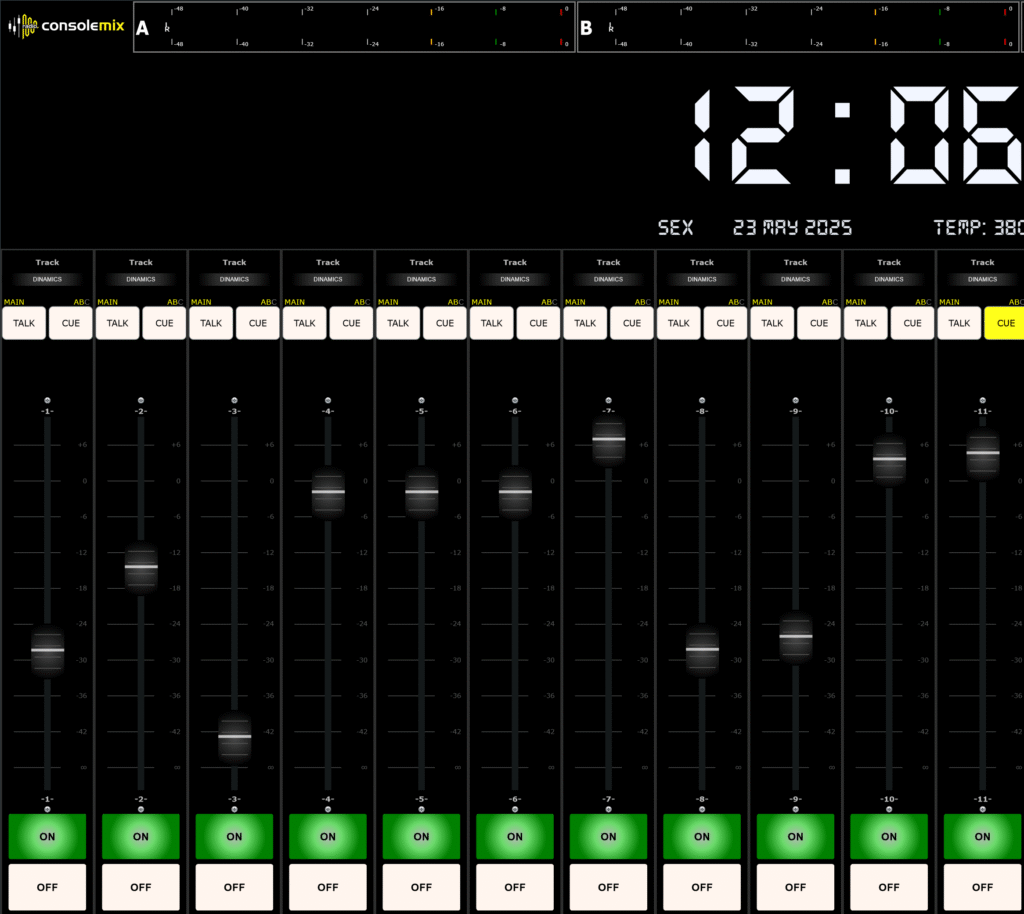This screenshot has width=1024, height=914.
Task: Click the round dot below channel 4 fader
Action: (328, 808)
